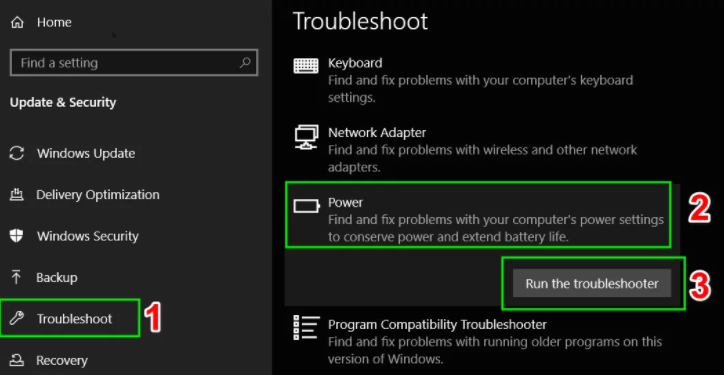Expand the Keyboard troubleshooter entry
Viewport: 724px width, 375px height.
click(x=482, y=80)
